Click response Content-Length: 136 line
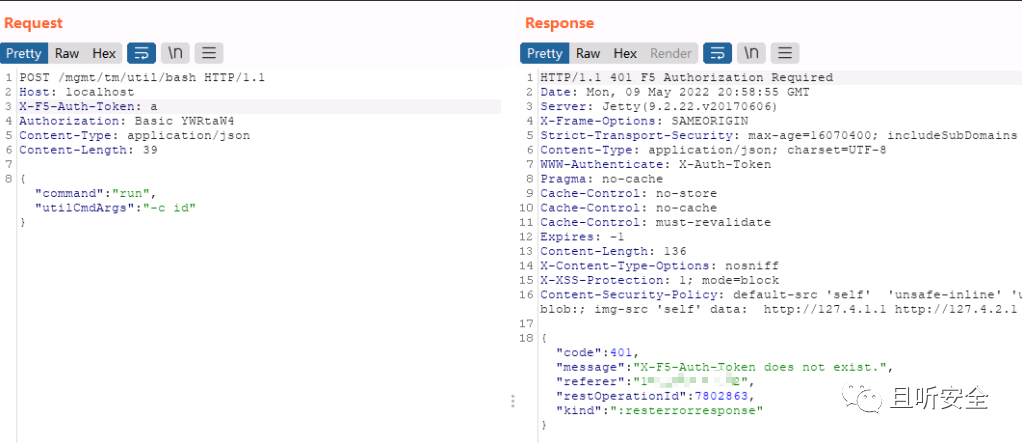Screen dimensions: 1022x443 point(613,251)
